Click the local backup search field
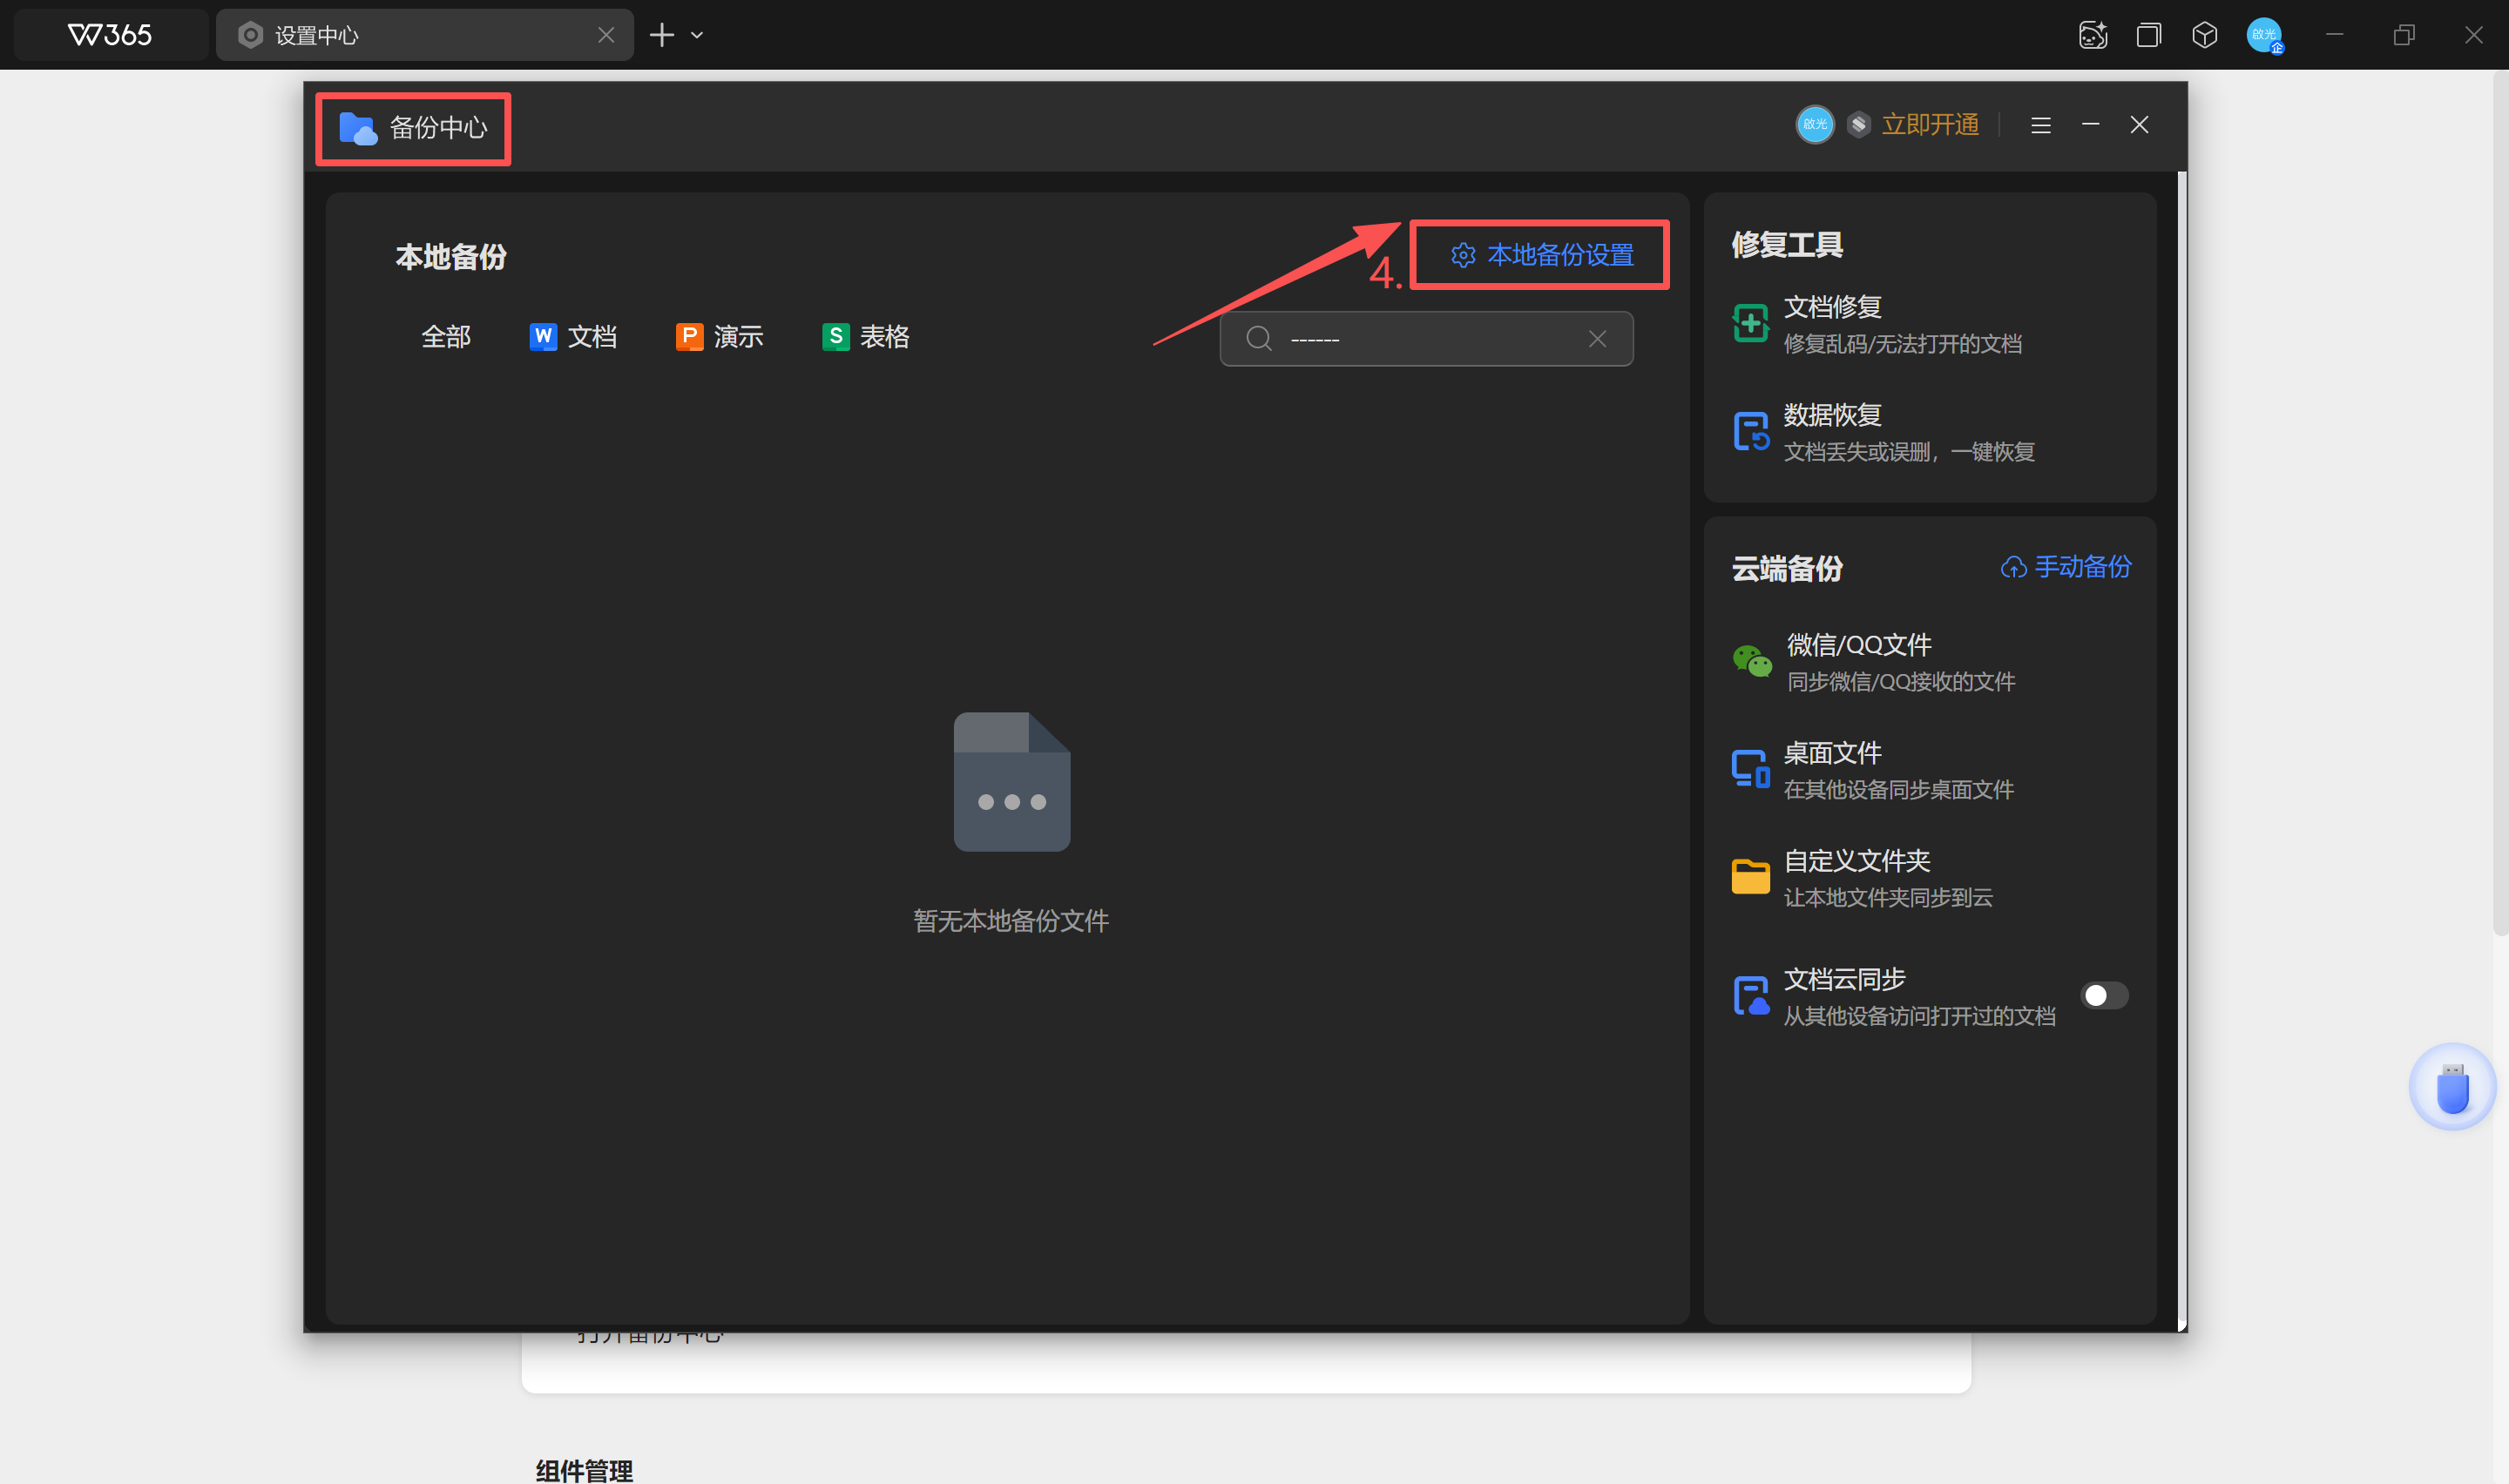2509x1484 pixels. [1420, 339]
